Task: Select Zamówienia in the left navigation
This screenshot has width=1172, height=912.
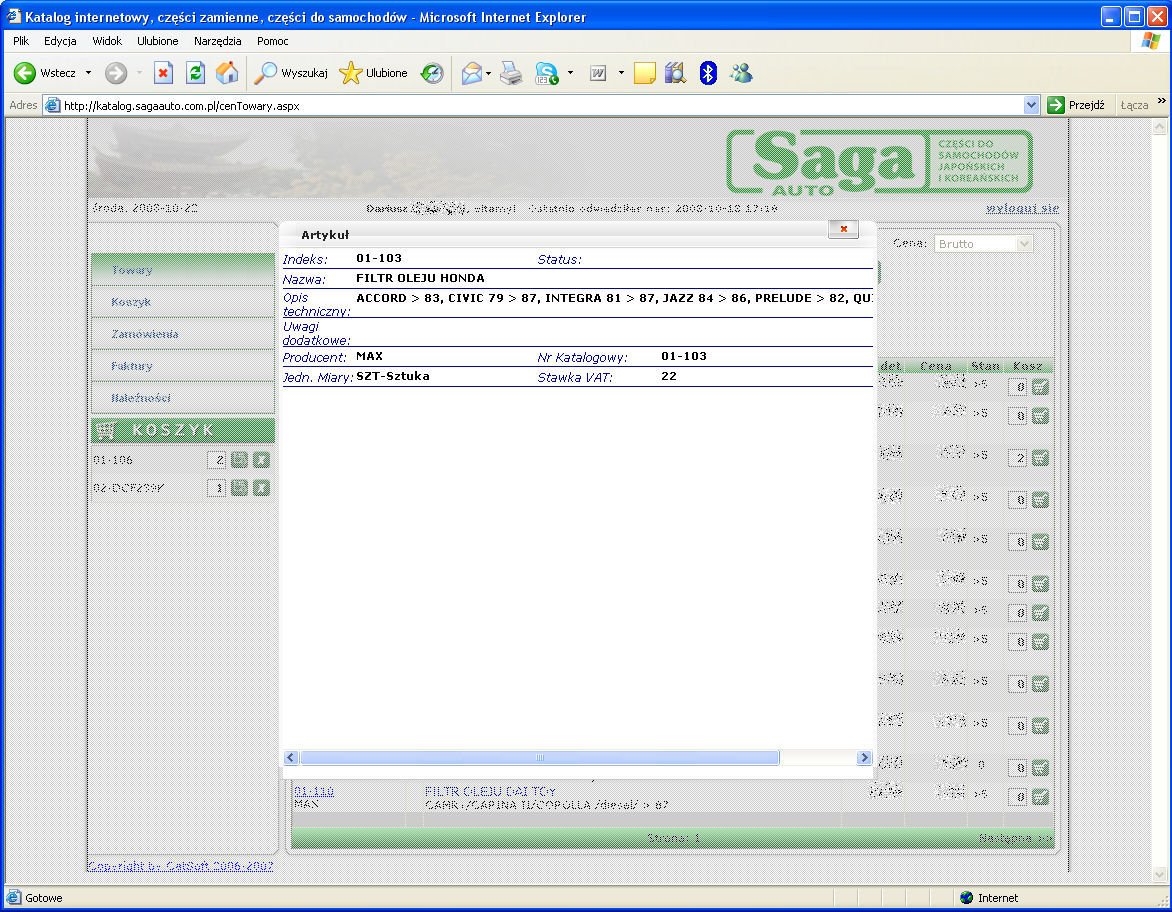Action: tap(183, 334)
